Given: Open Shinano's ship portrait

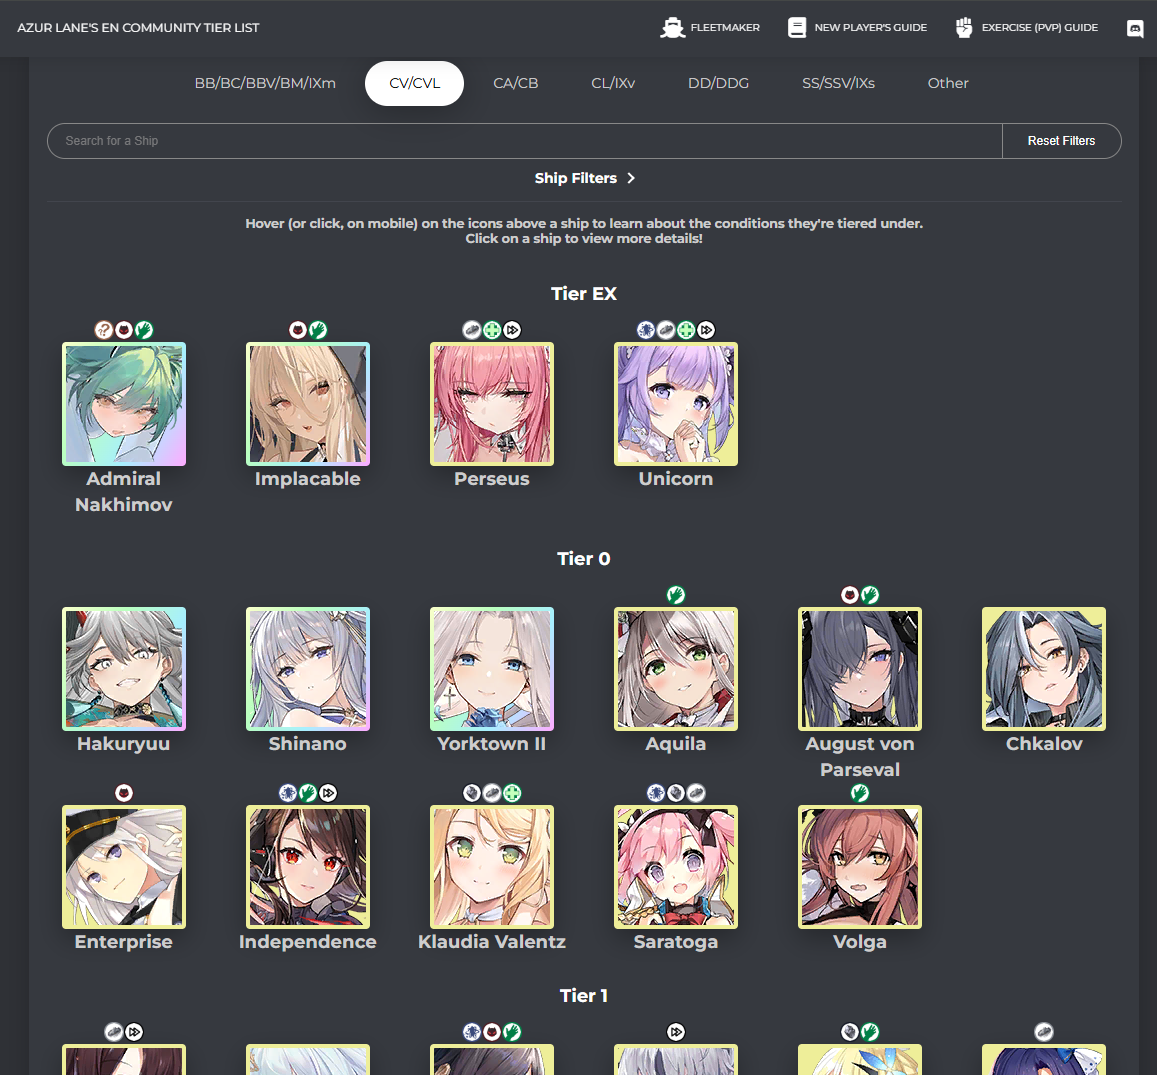Looking at the screenshot, I should 308,669.
